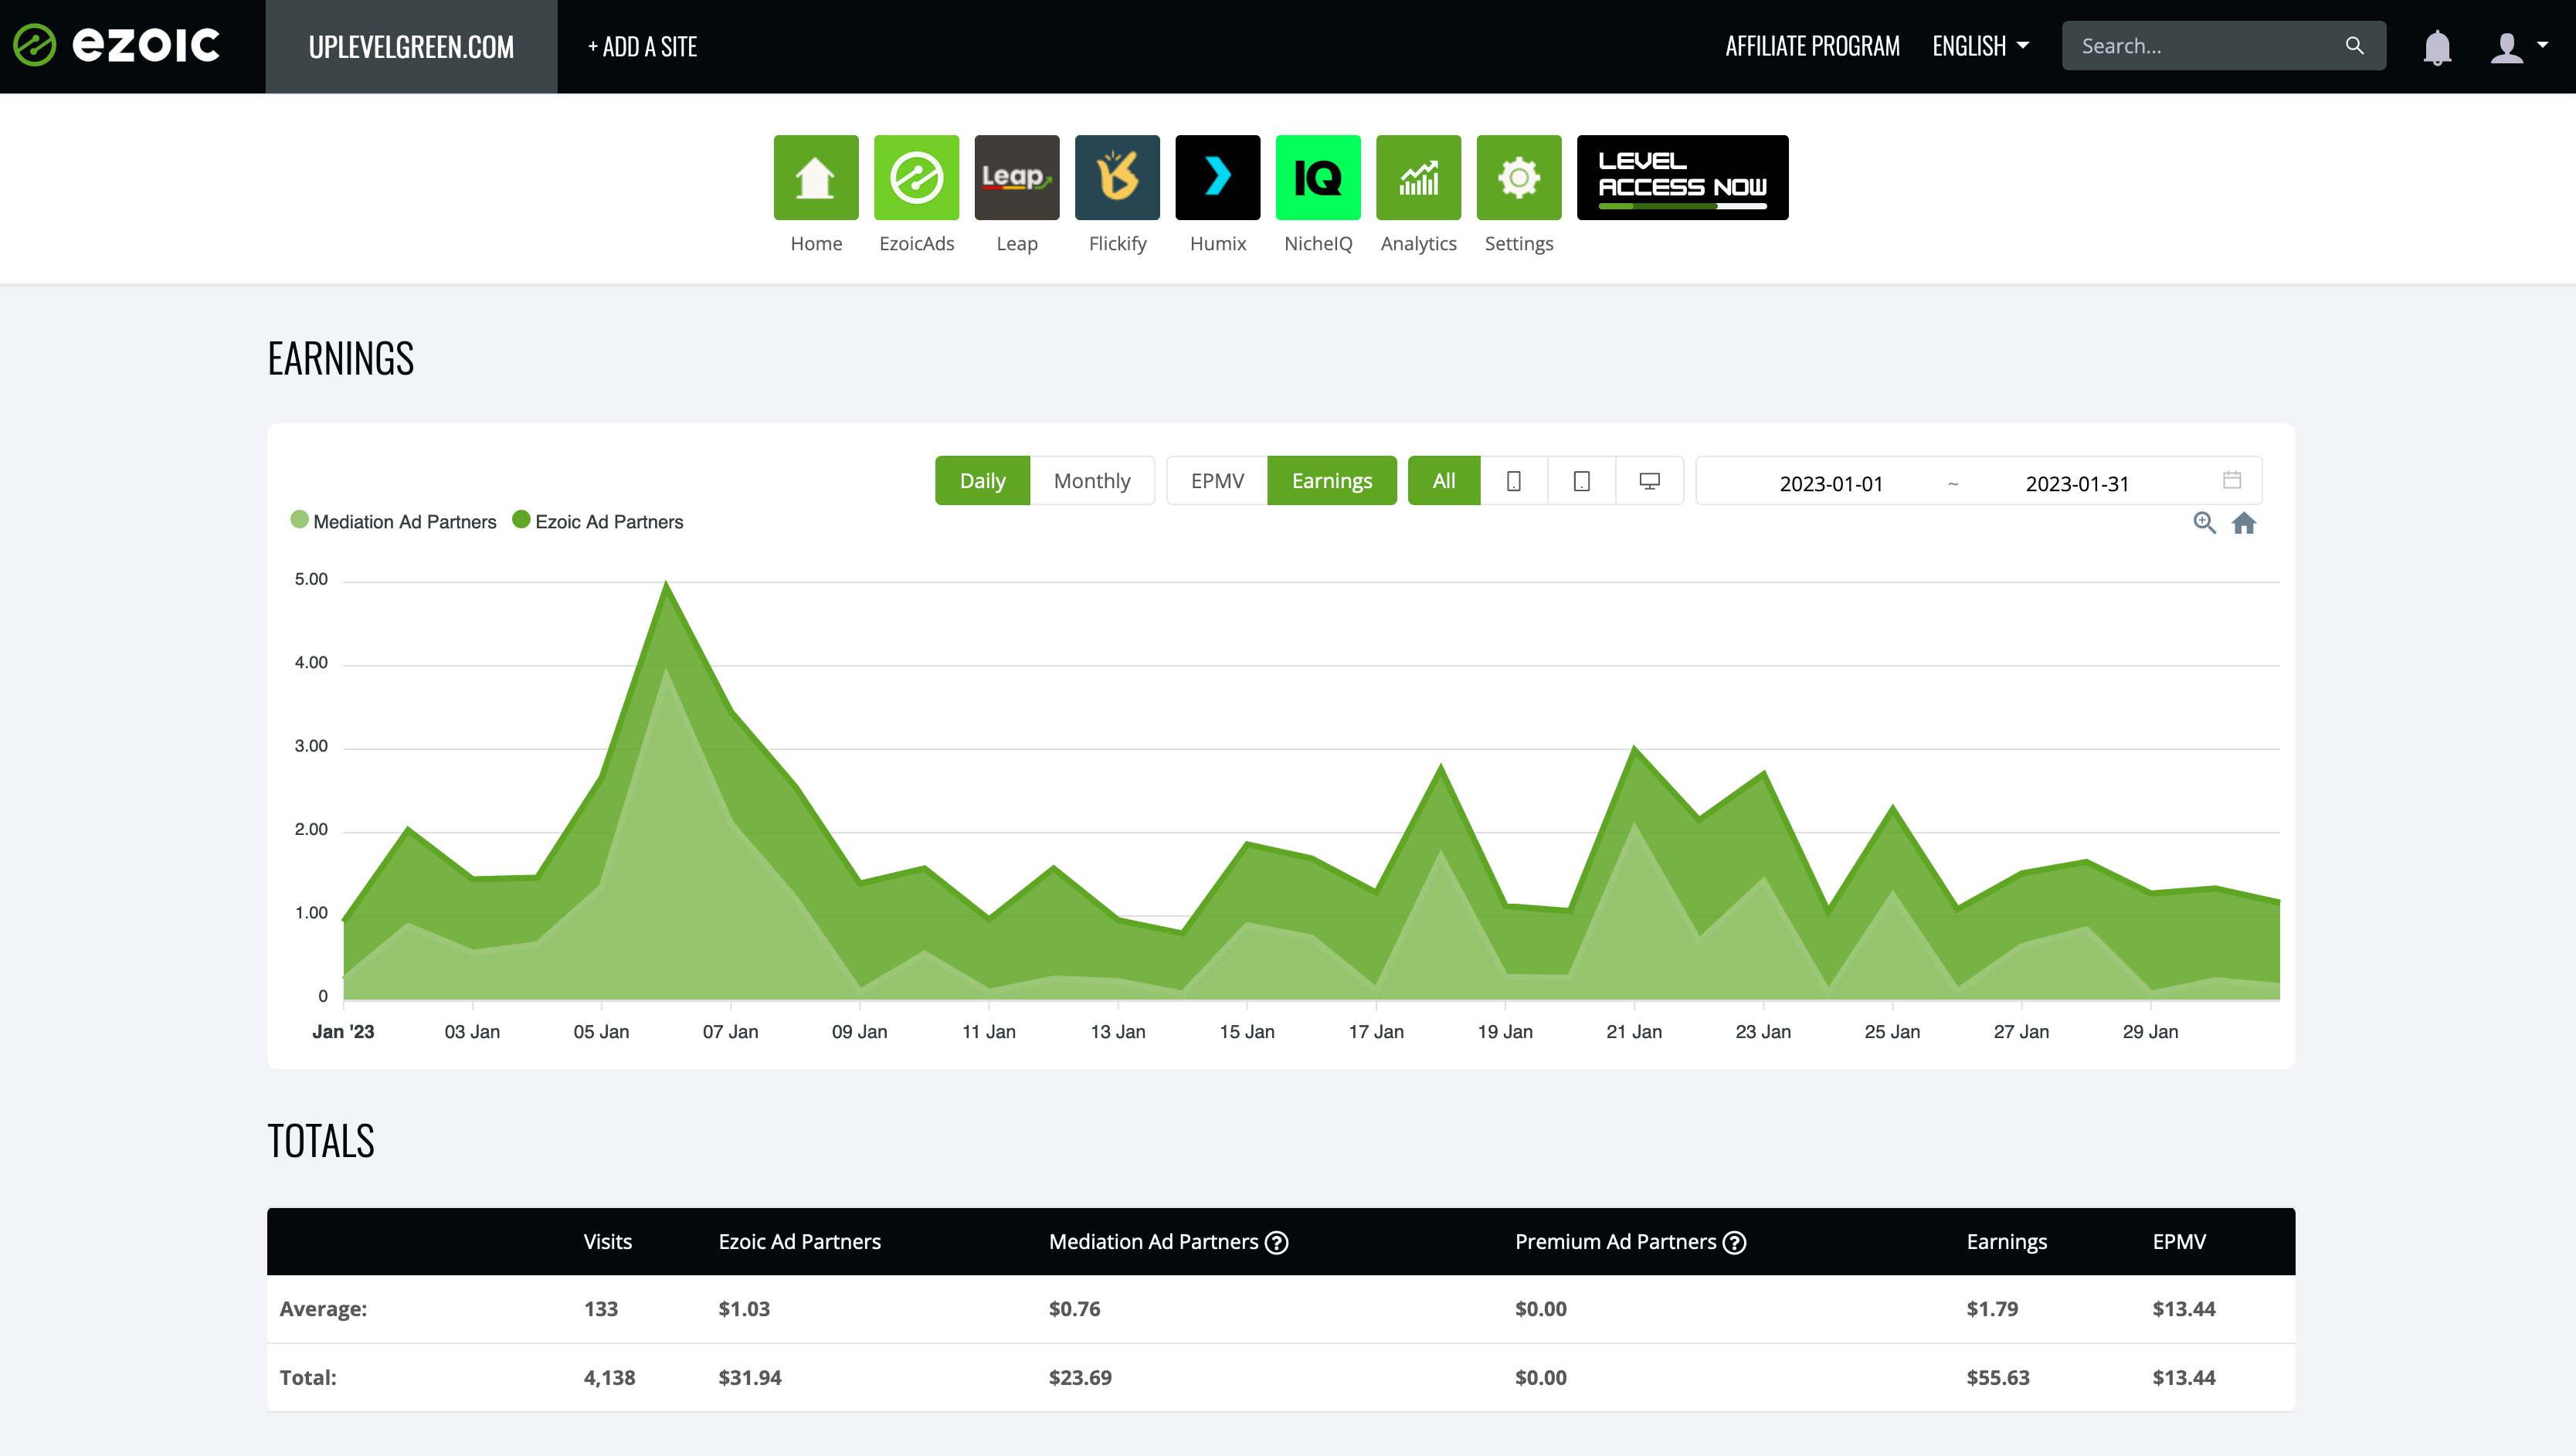Select the Earnings metric button
Image resolution: width=2576 pixels, height=1456 pixels.
(x=1332, y=481)
